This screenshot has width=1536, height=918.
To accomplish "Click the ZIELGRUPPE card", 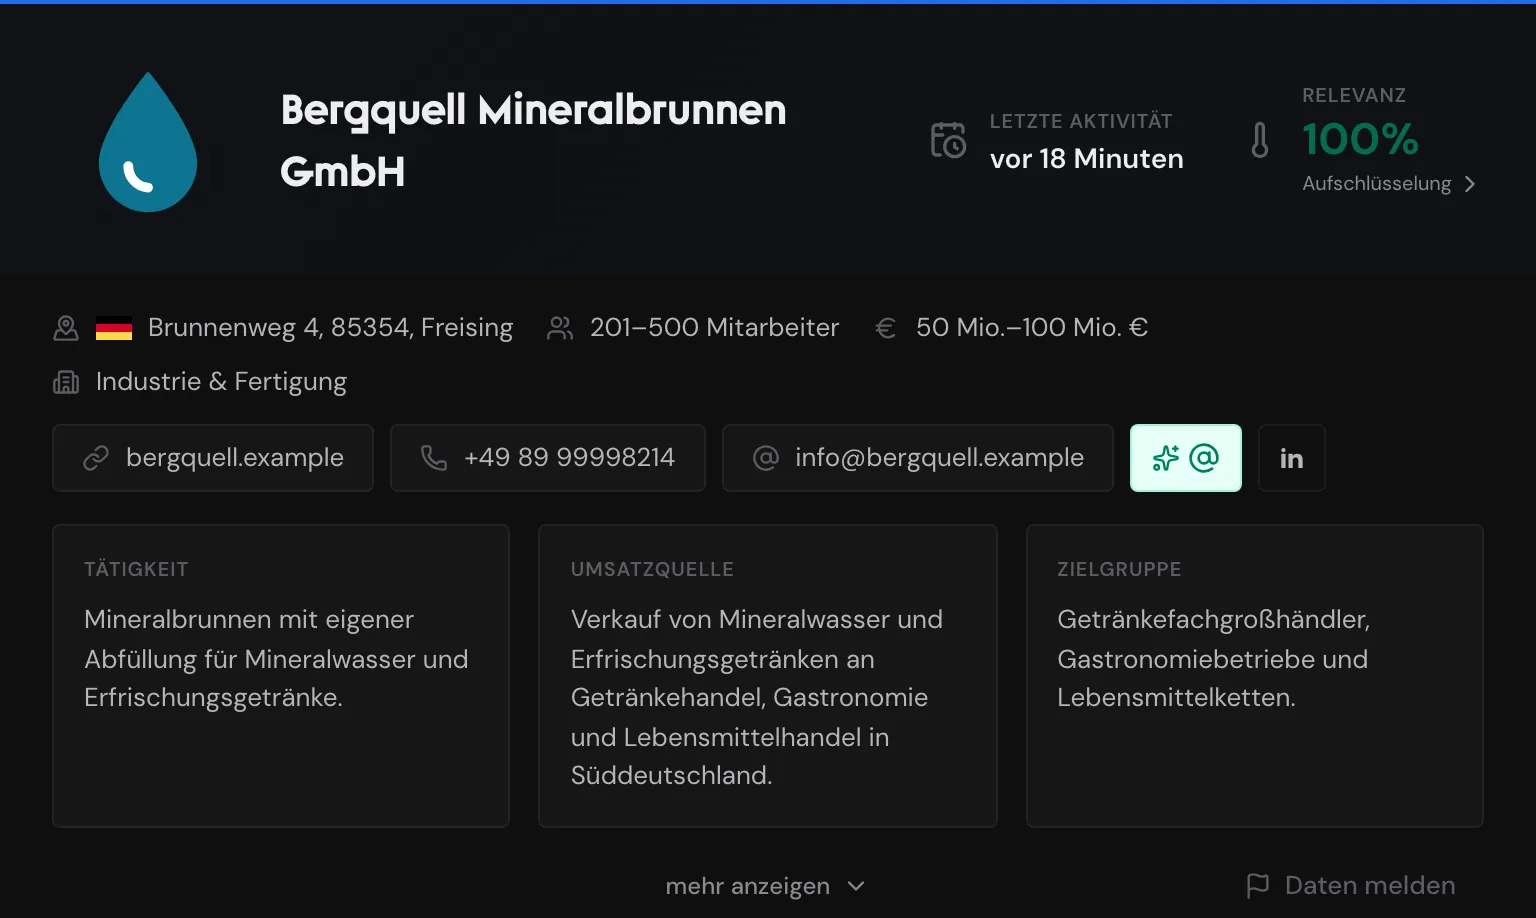I will (x=1255, y=676).
